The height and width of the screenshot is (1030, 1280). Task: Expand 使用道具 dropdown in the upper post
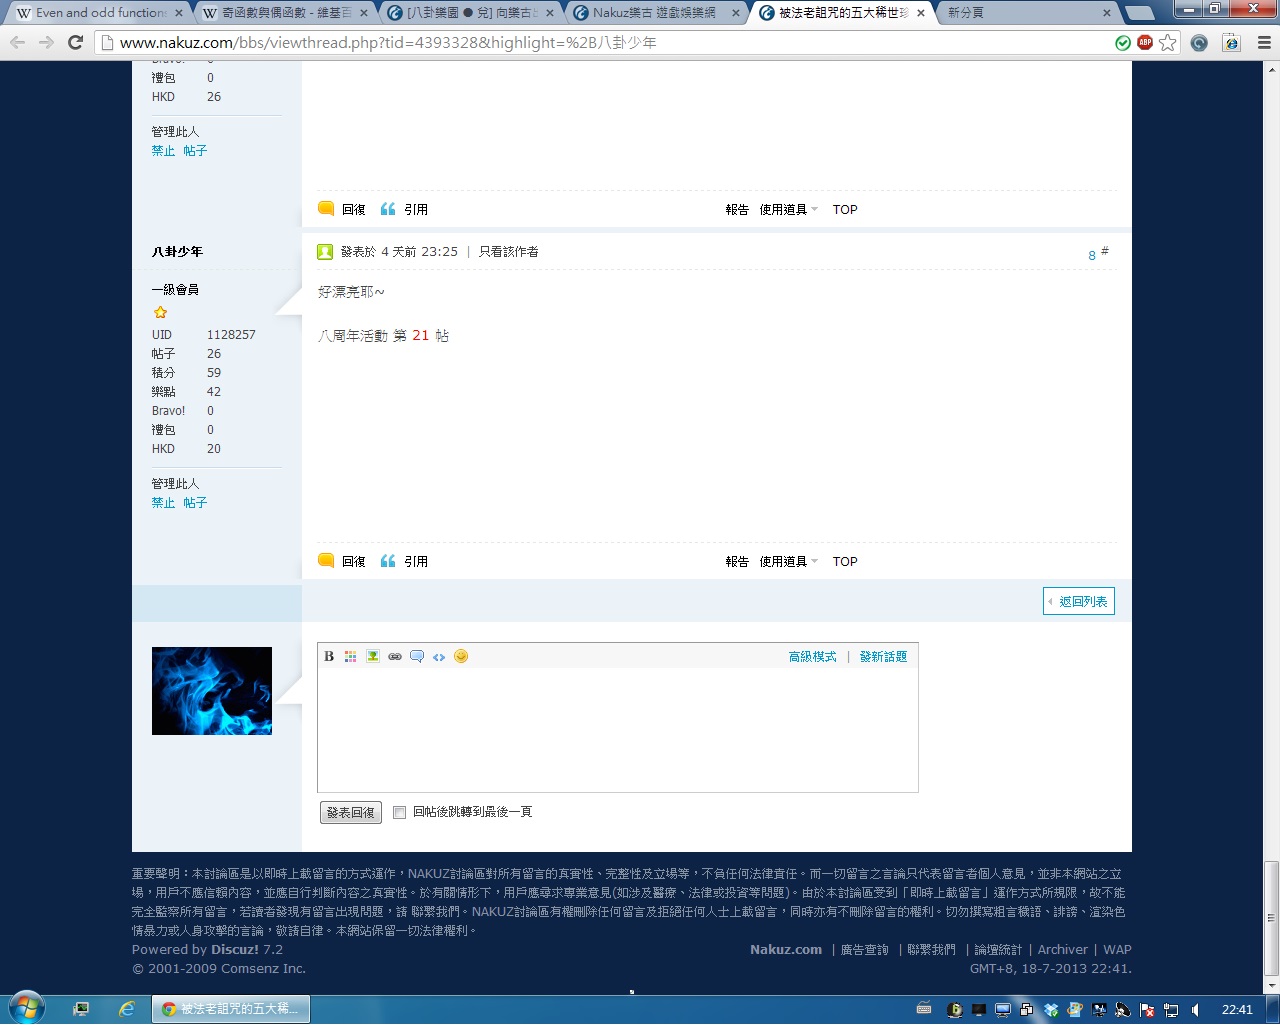pyautogui.click(x=788, y=210)
